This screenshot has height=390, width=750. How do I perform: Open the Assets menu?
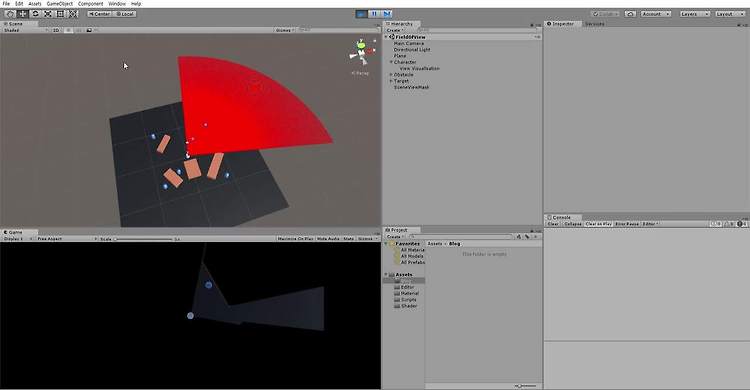[x=35, y=3]
